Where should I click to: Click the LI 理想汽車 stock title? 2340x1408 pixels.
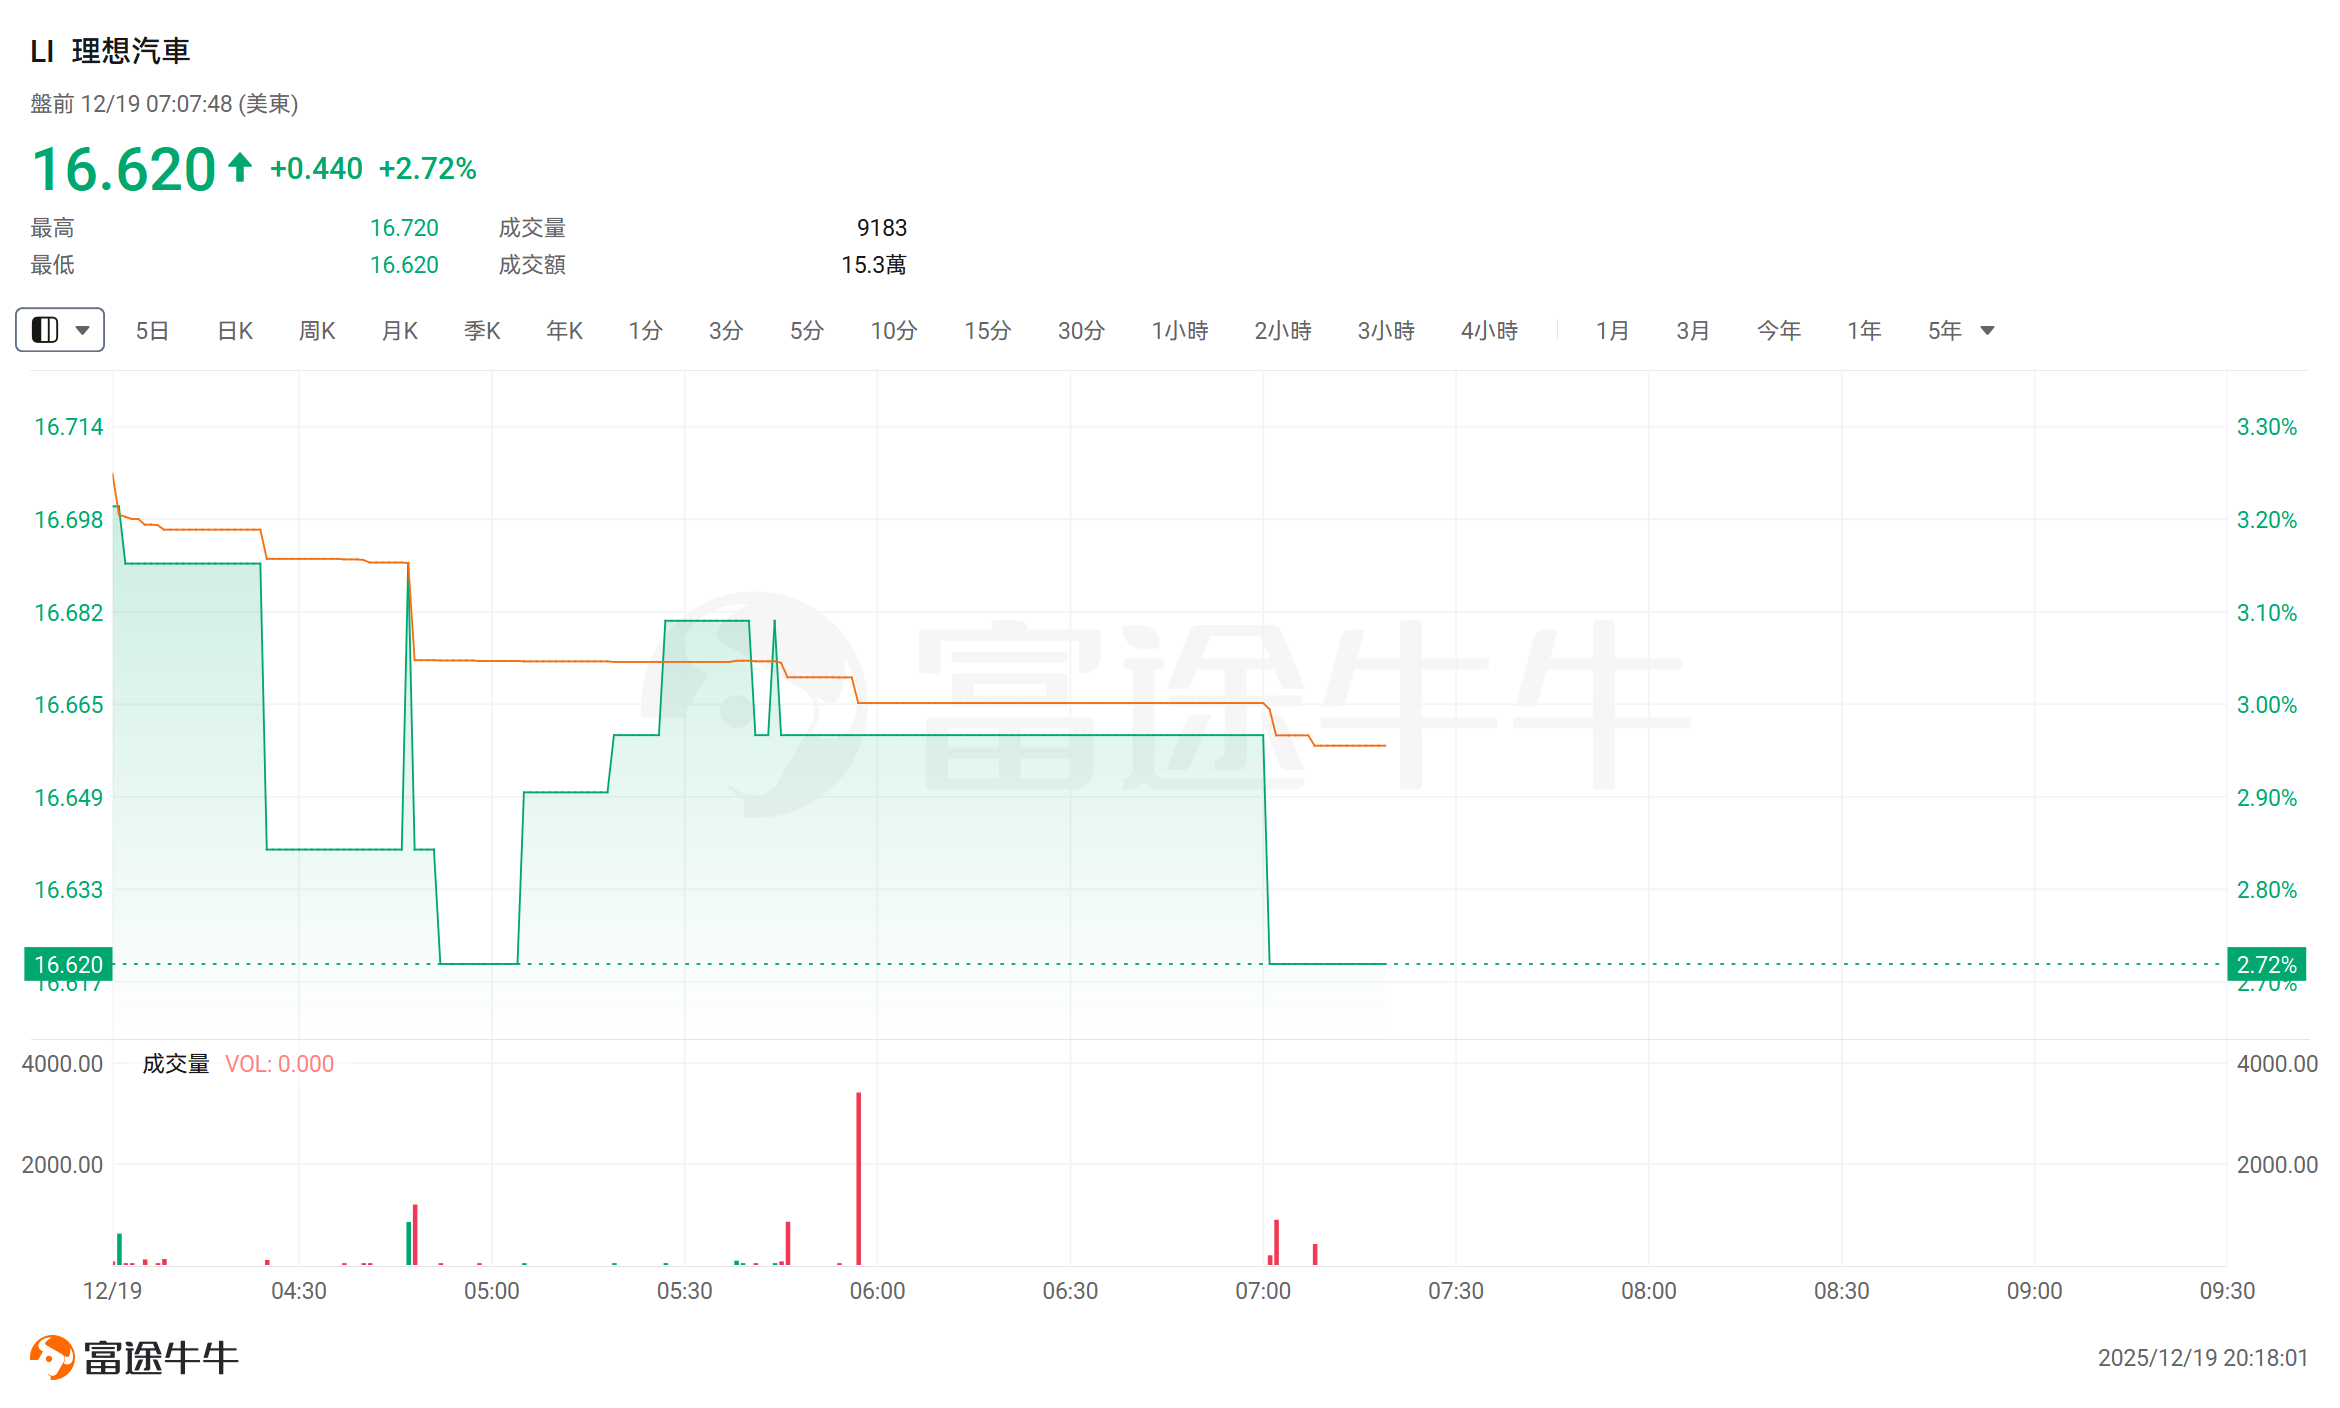[x=110, y=51]
